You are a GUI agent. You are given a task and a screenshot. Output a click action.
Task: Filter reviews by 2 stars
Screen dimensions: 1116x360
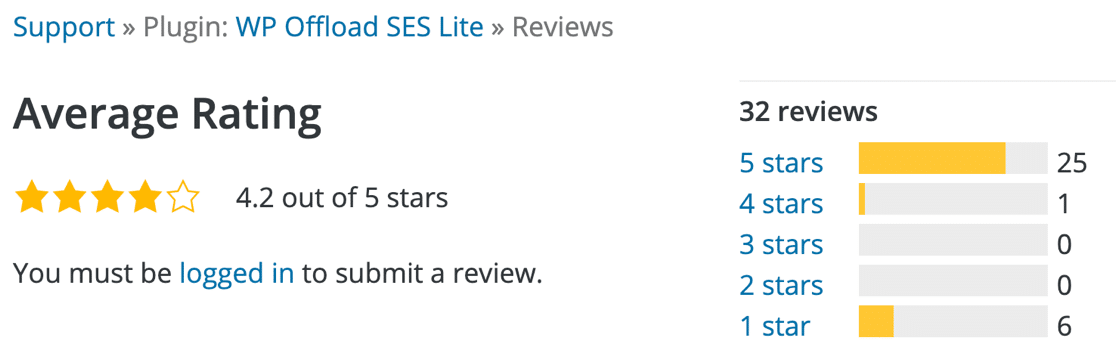coord(781,285)
